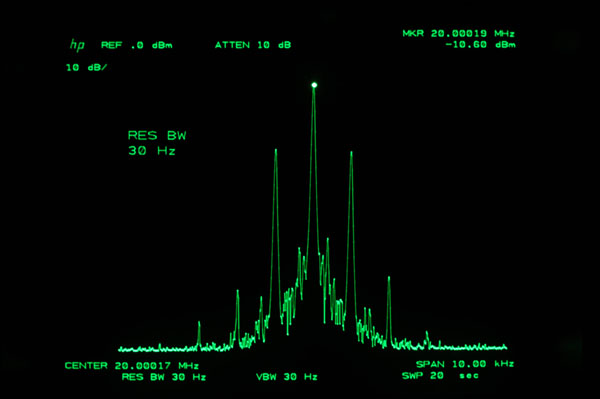Click the large RES BW 30 Hz annotation

point(157,143)
